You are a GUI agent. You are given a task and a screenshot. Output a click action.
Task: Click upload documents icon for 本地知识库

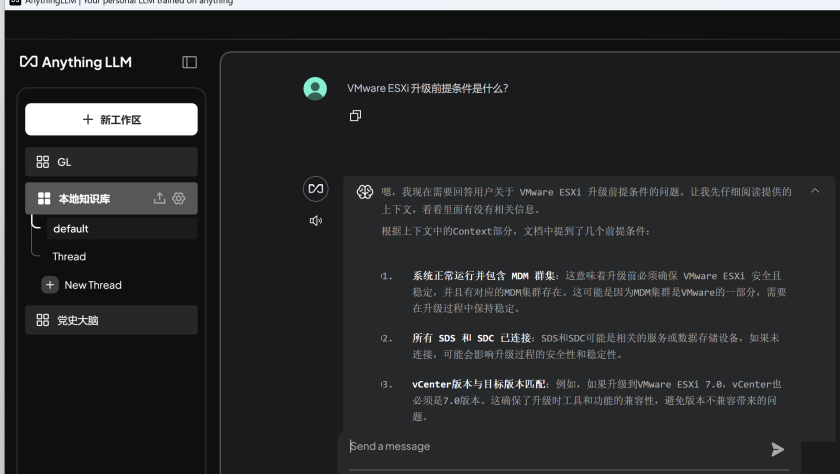160,199
